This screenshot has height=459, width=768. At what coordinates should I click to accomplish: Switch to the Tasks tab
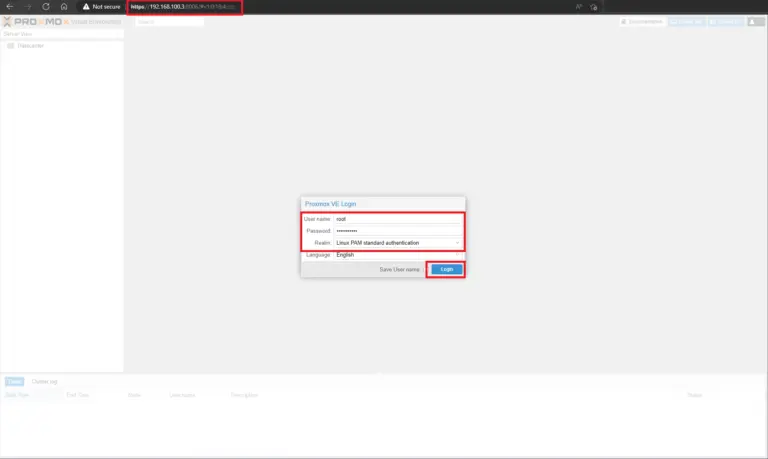tap(14, 382)
